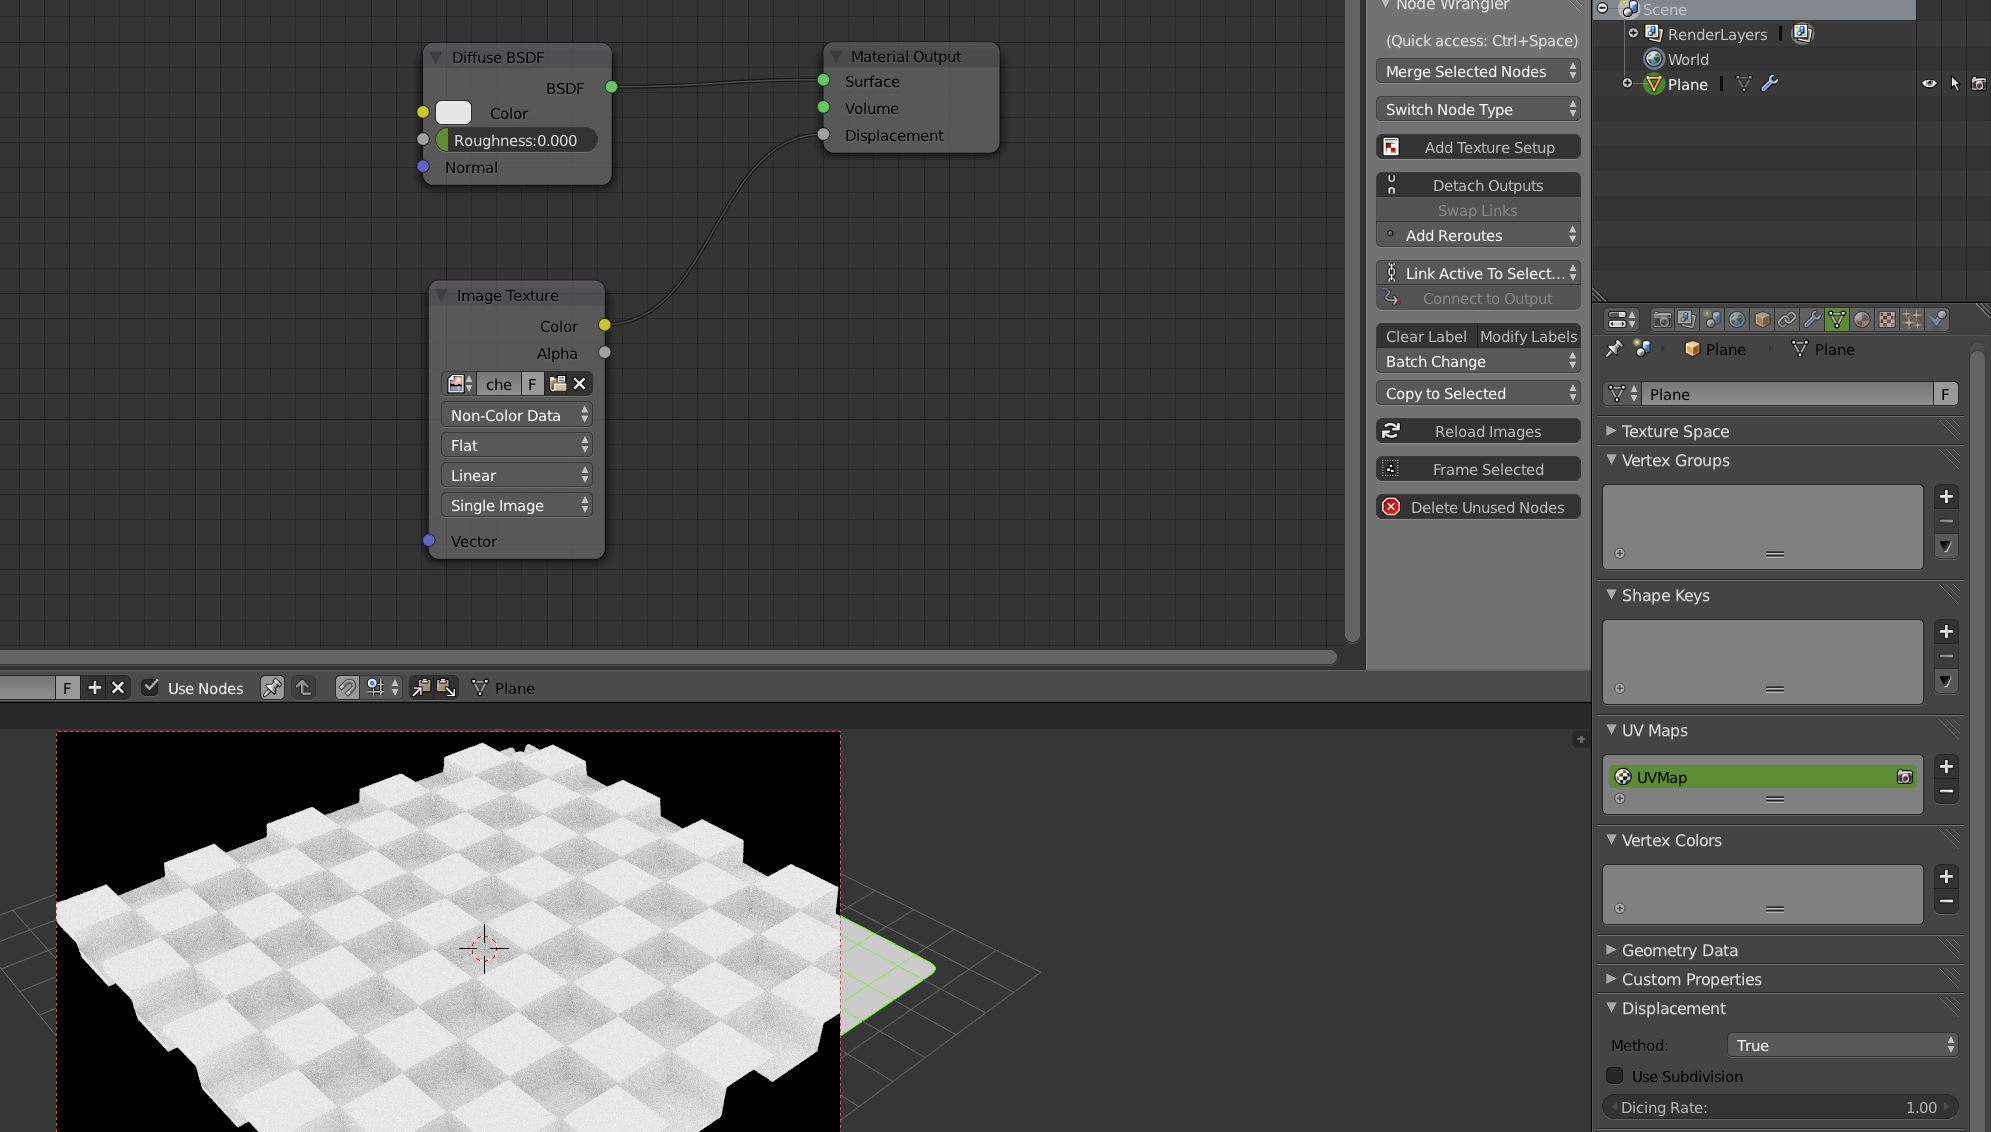Click the Frame Selected button
Viewport: 1991px width, 1132px height.
1478,469
